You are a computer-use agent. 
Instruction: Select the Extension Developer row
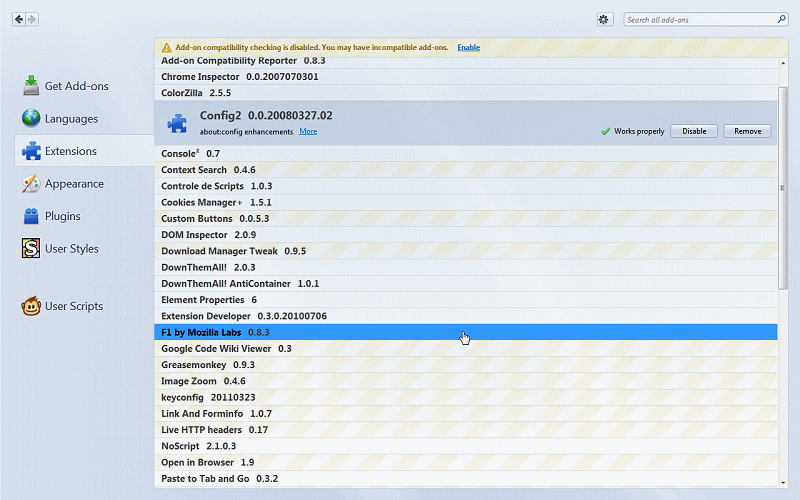point(466,316)
